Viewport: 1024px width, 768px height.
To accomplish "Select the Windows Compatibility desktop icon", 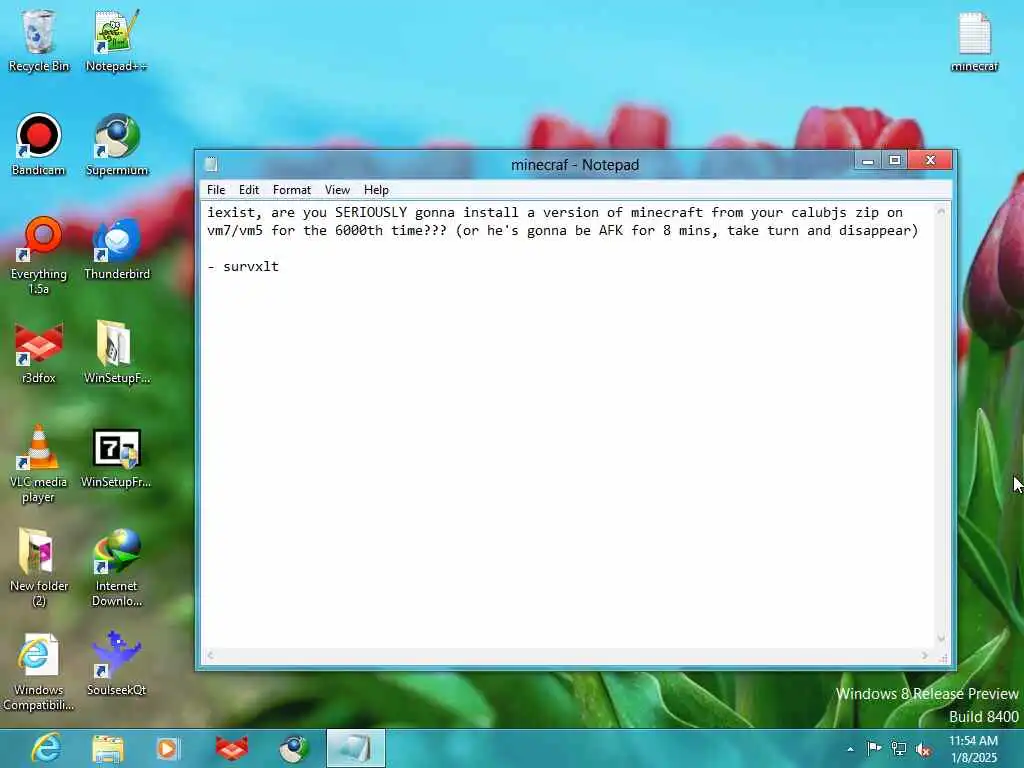I will [39, 672].
